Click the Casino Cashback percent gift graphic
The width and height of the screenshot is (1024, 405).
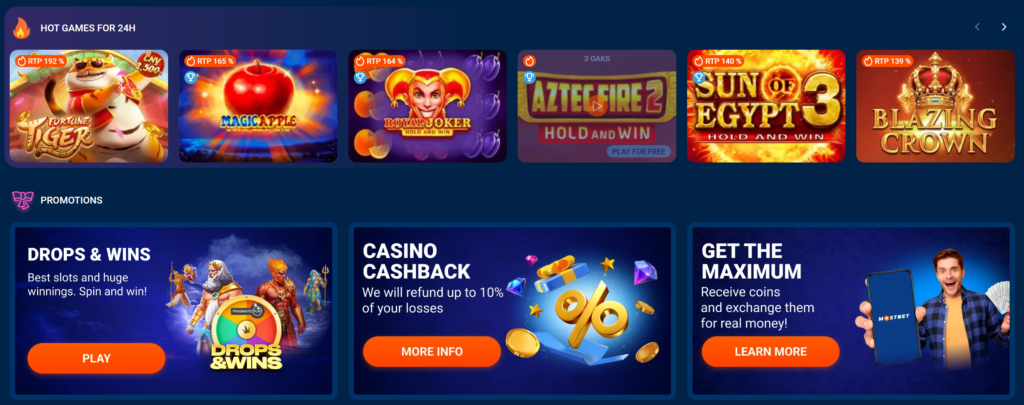click(x=581, y=307)
